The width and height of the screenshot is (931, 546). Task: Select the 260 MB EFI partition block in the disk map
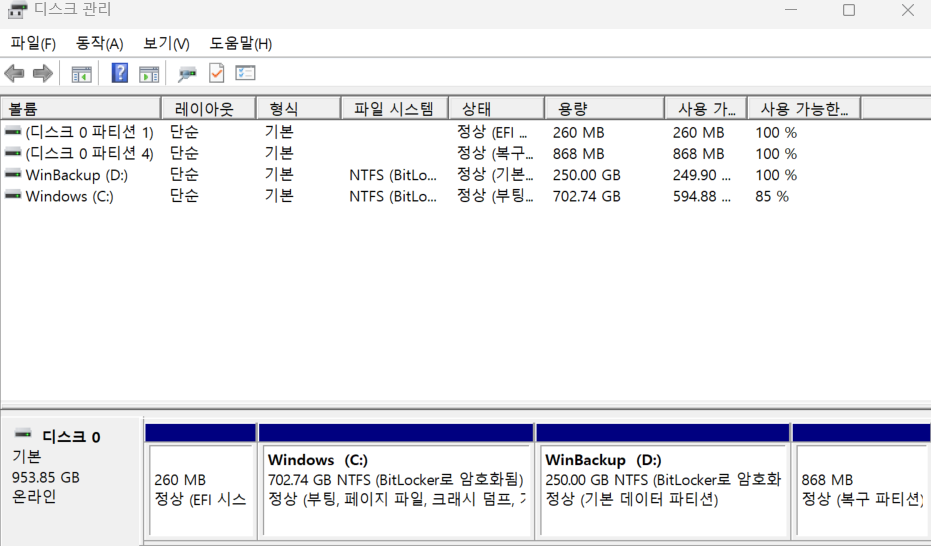(201, 490)
